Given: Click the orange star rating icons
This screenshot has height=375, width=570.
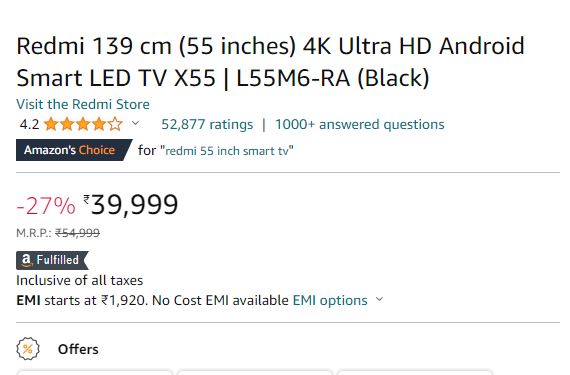Looking at the screenshot, I should pos(83,124).
